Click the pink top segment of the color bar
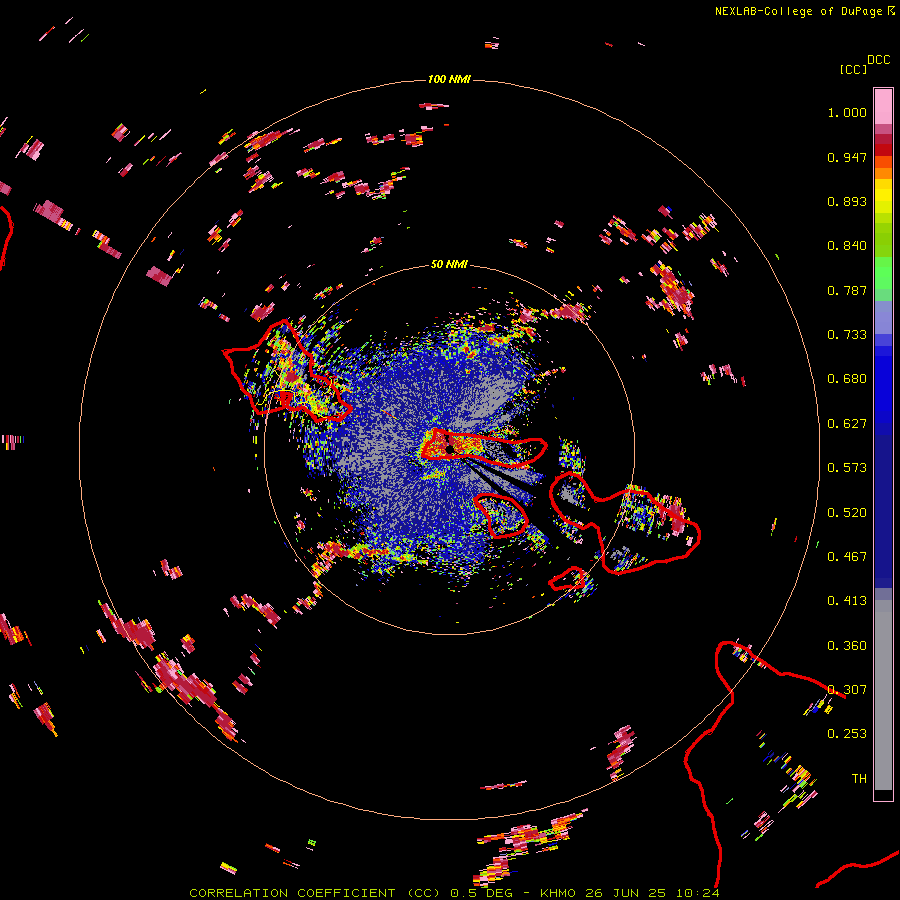 click(883, 106)
